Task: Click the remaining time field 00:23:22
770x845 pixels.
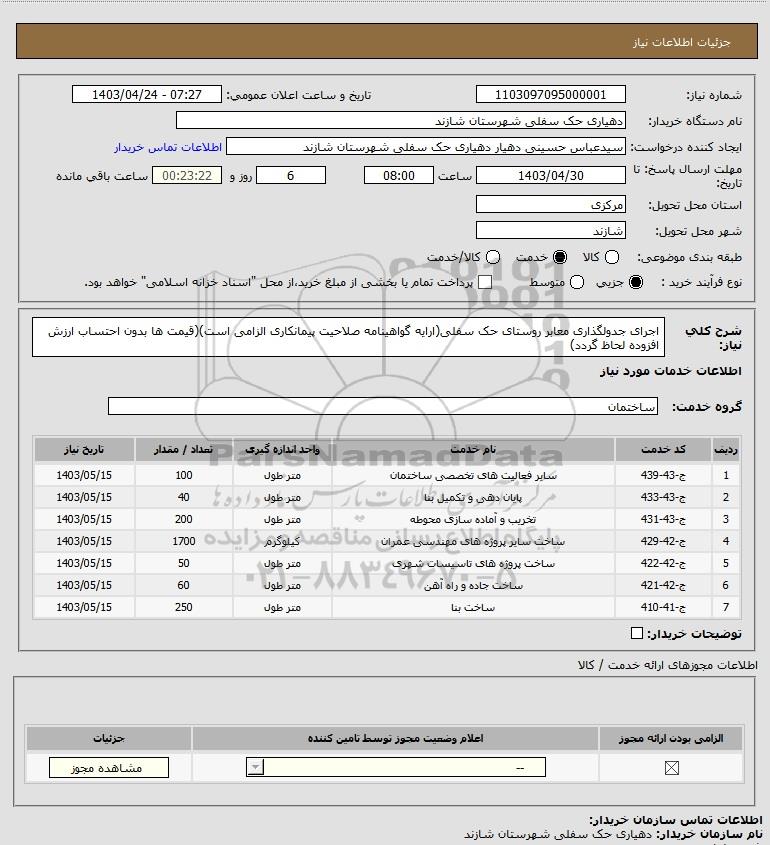Action: pos(187,176)
